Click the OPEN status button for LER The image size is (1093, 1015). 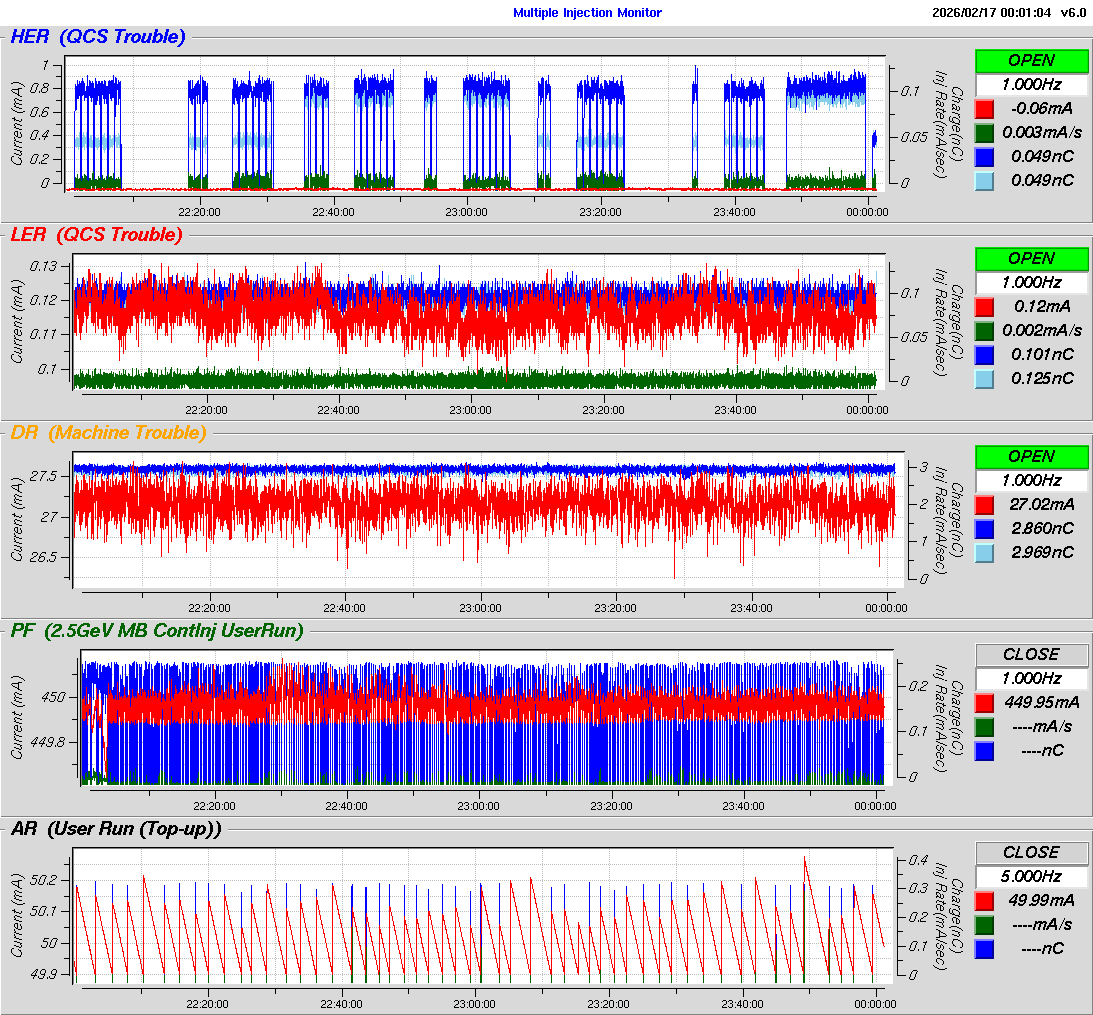(1031, 258)
